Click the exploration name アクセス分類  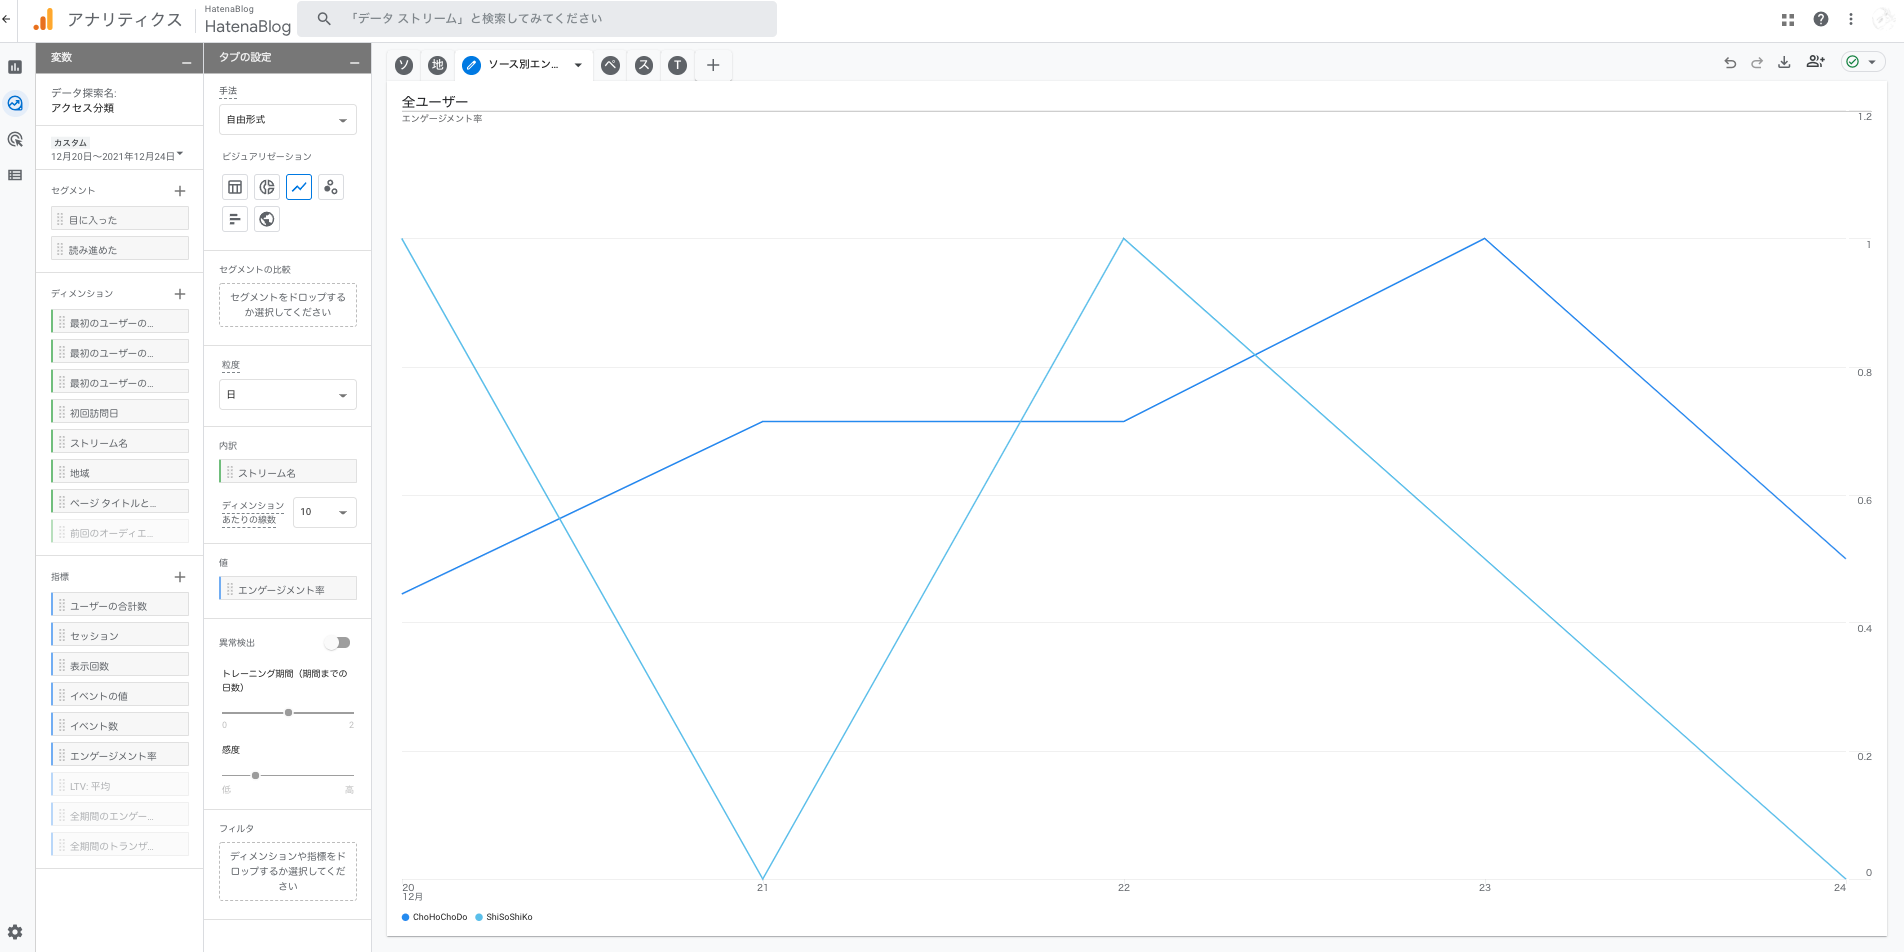pyautogui.click(x=82, y=108)
